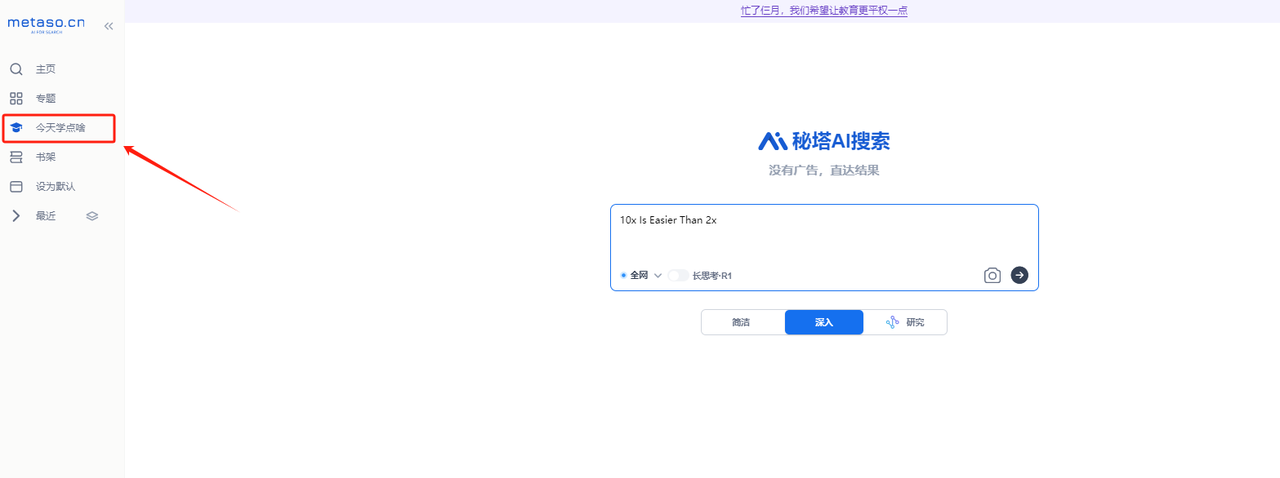Click the 没有广告，直达结果 tagline
The width and height of the screenshot is (1280, 478).
tap(824, 170)
